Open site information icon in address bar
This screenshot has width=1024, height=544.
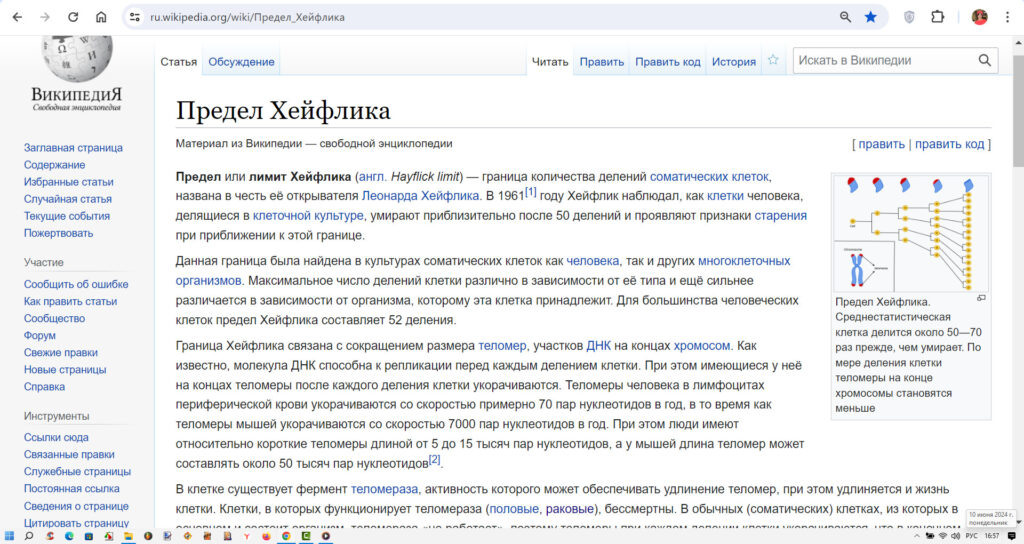click(x=135, y=17)
